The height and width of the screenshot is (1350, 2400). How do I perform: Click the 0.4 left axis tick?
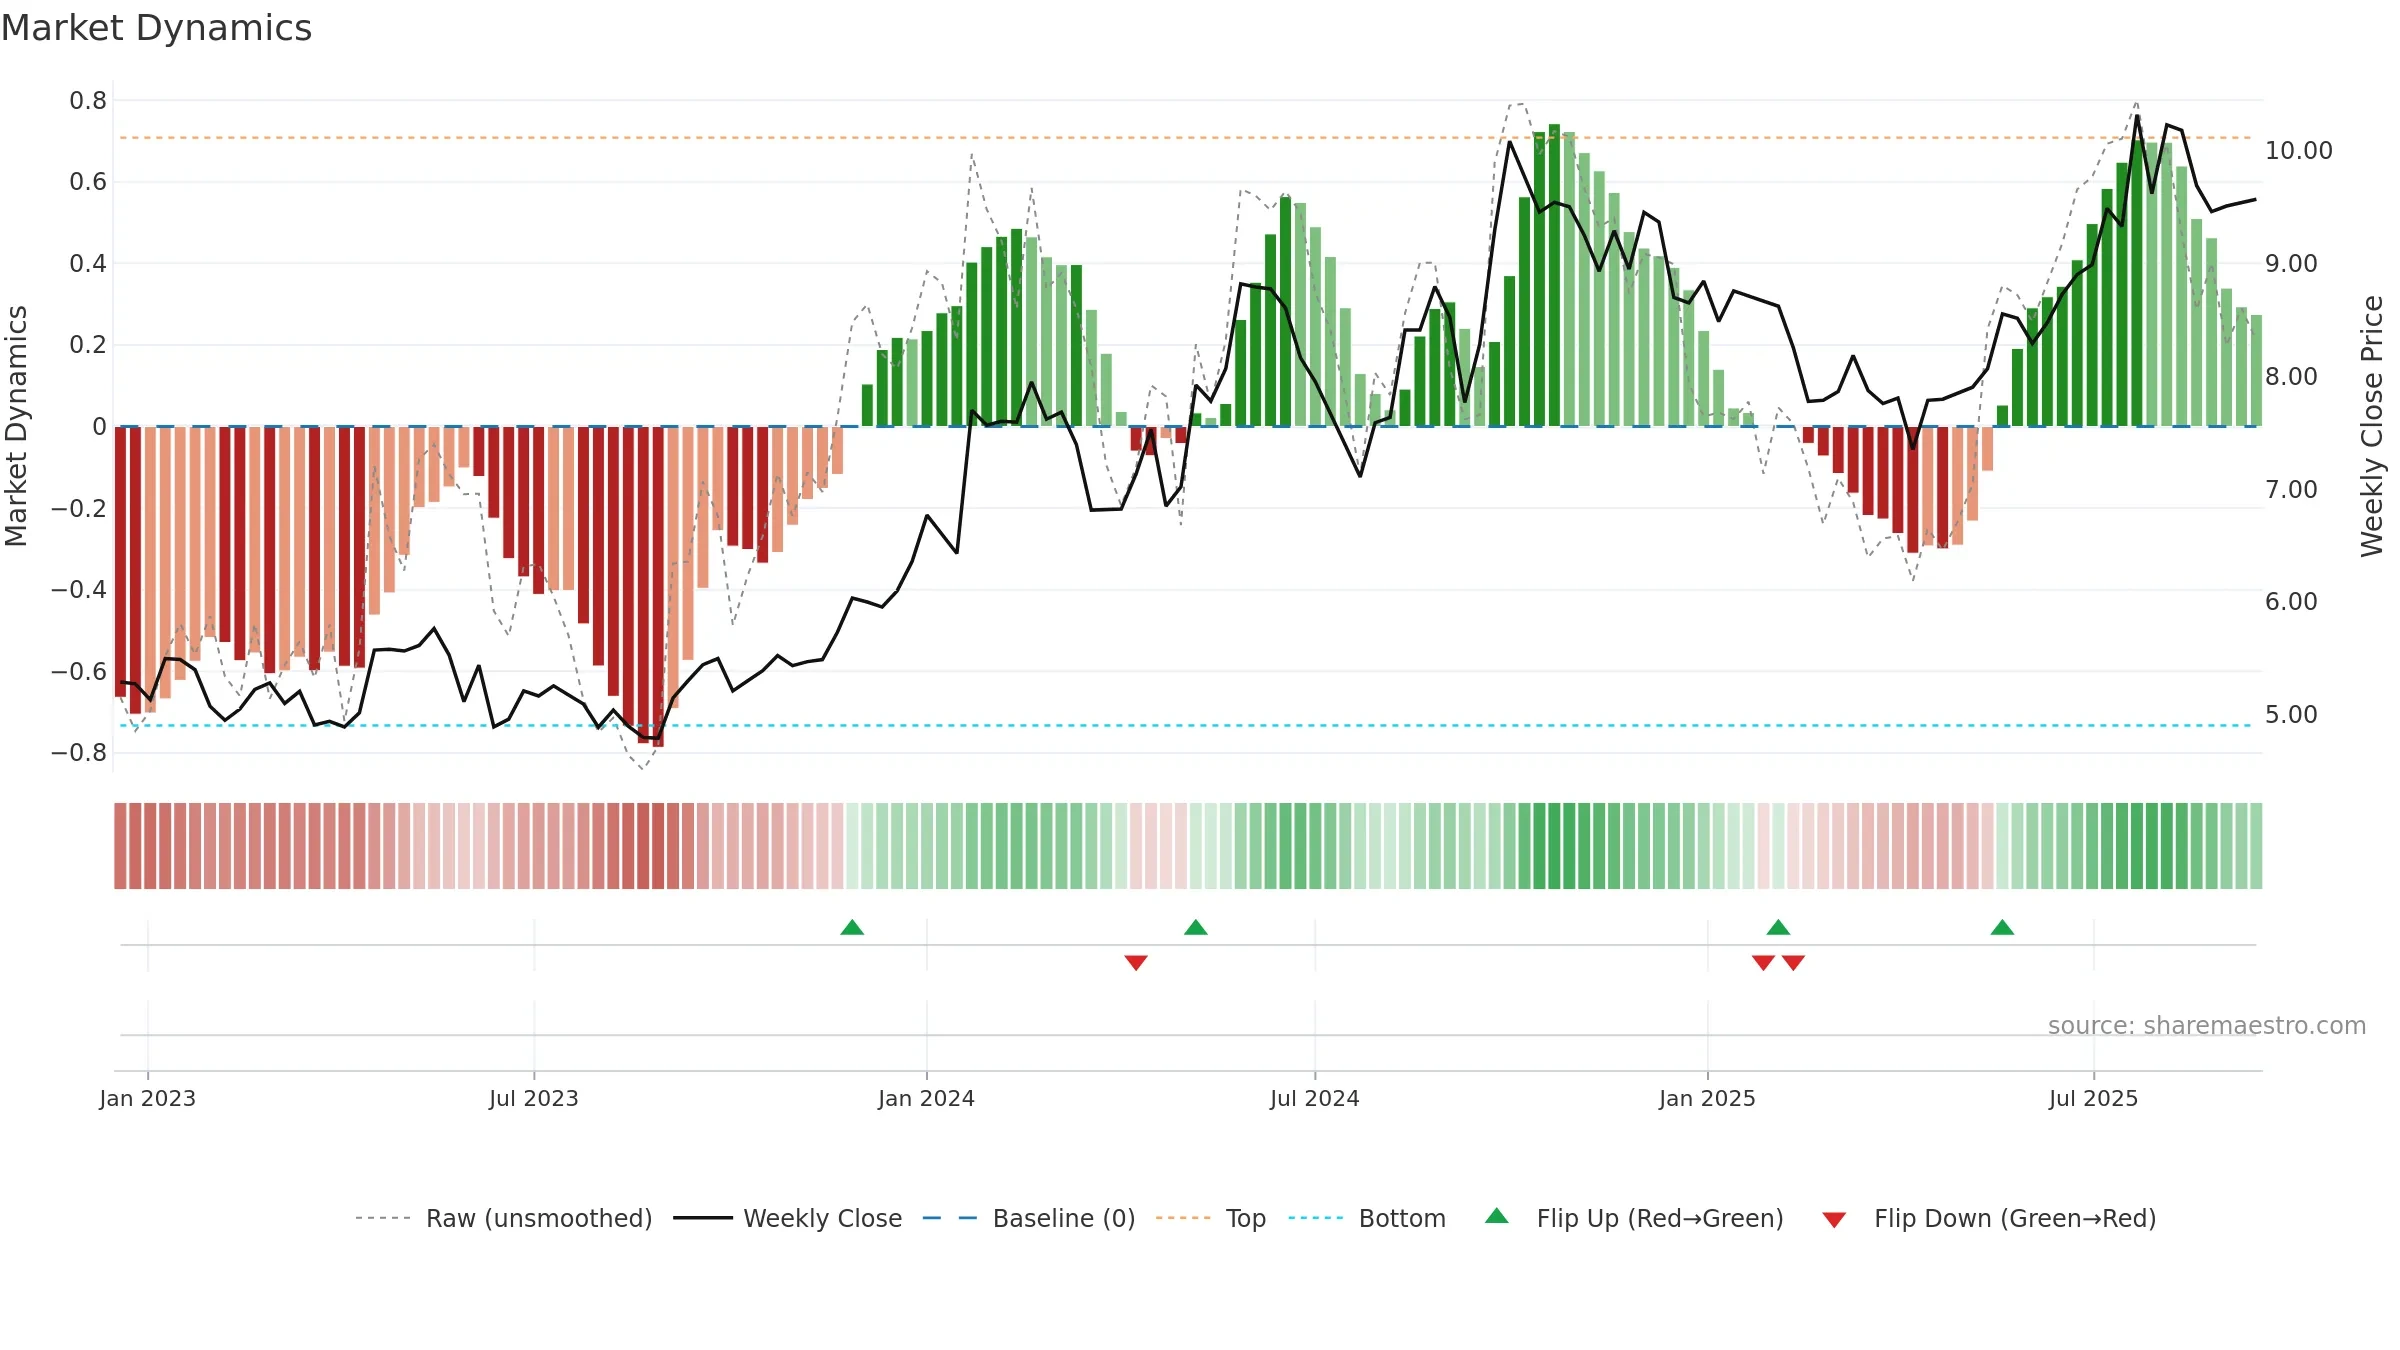coord(88,263)
